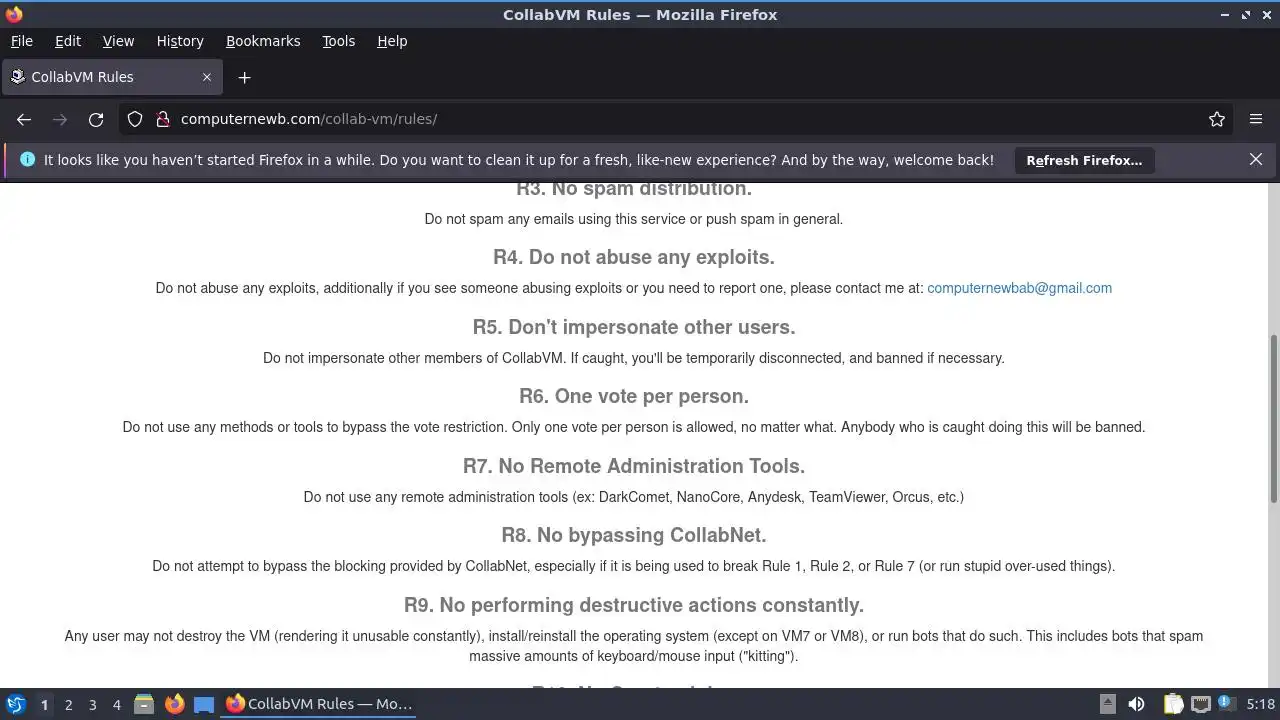Click the sentence about blocking provided by CollabNet
1280x720 pixels.
pyautogui.click(x=634, y=566)
